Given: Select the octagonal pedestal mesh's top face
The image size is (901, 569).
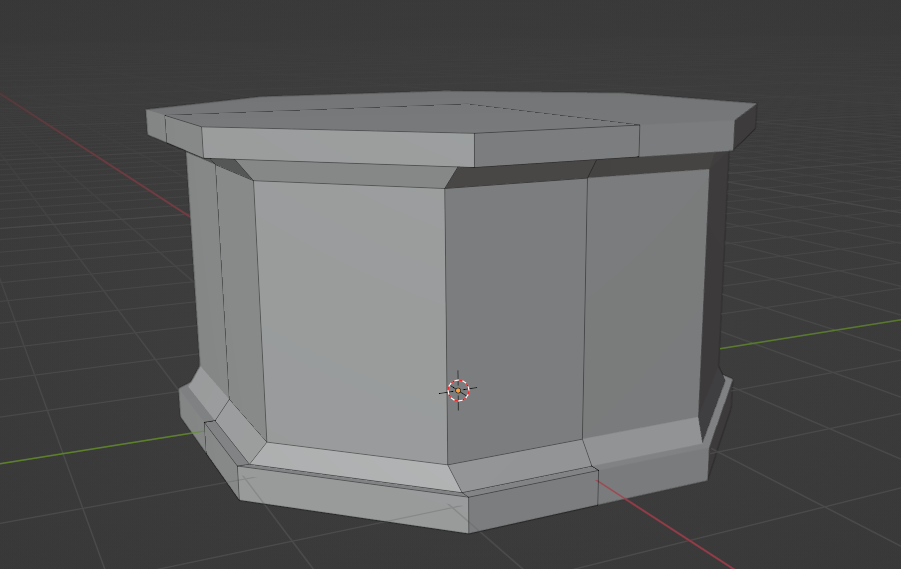Looking at the screenshot, I should pyautogui.click(x=451, y=113).
